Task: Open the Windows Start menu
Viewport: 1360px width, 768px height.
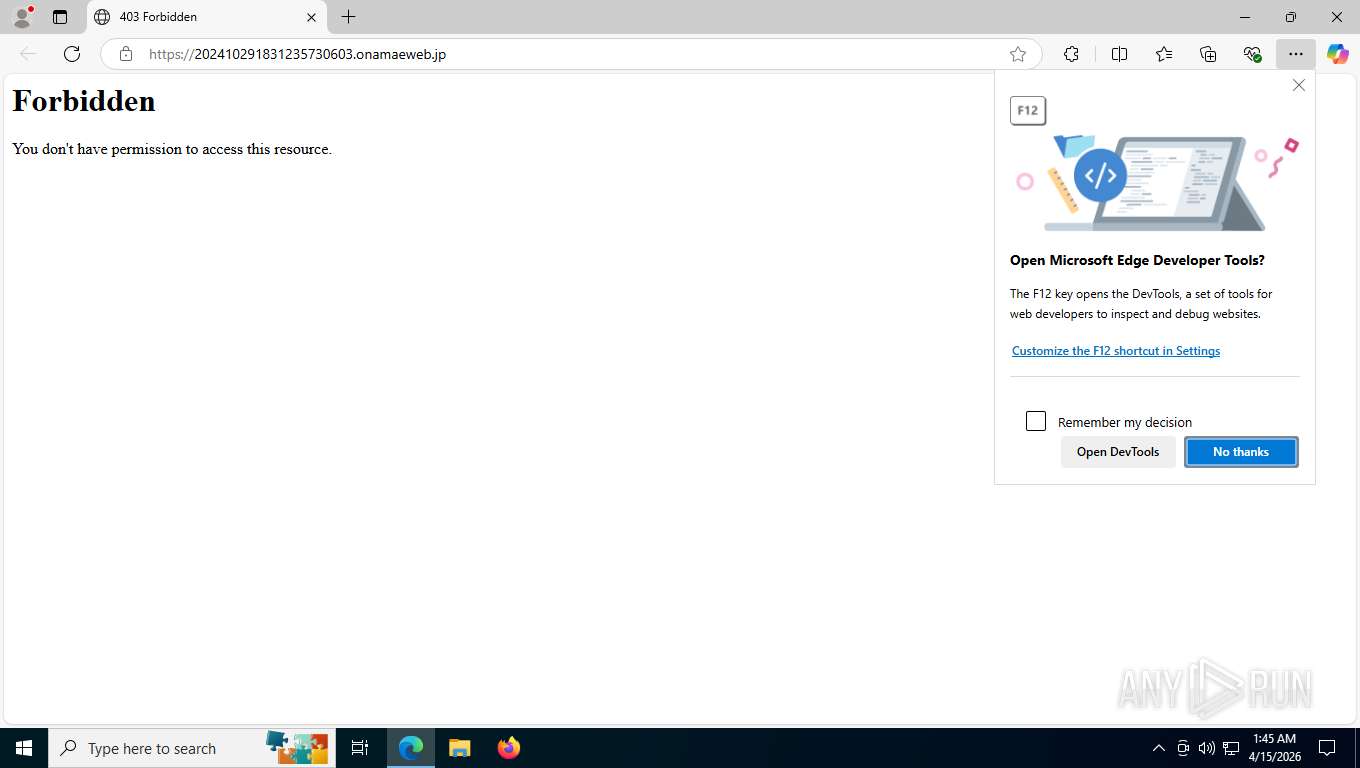Action: click(x=24, y=748)
